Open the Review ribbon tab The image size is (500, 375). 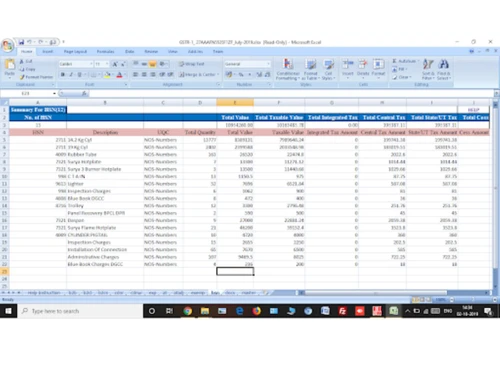coord(151,51)
